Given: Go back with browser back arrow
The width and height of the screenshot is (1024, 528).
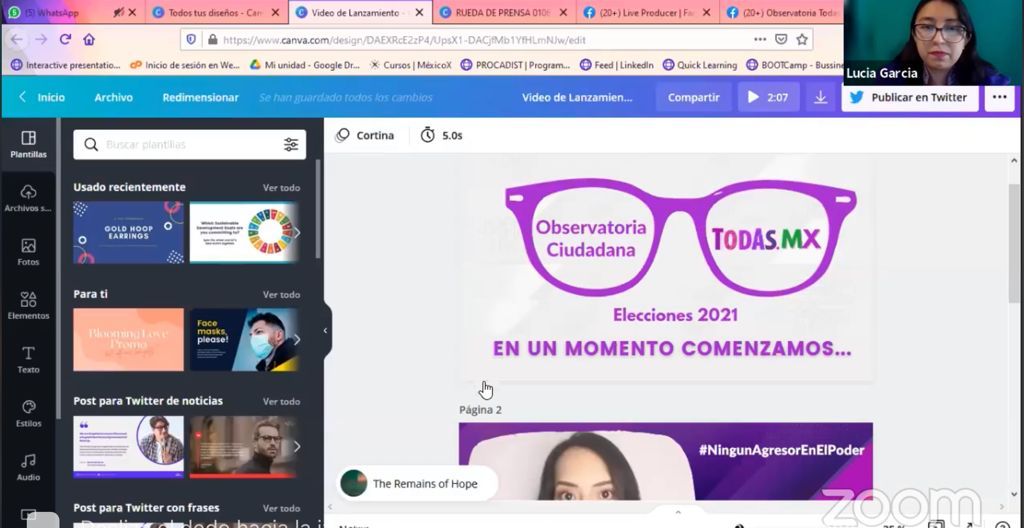Looking at the screenshot, I should click(16, 39).
